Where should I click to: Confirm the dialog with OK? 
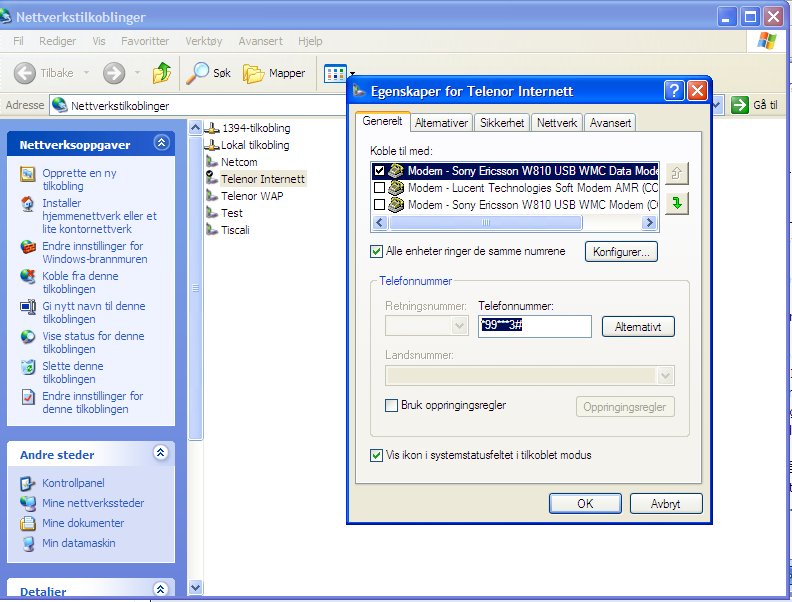(585, 504)
